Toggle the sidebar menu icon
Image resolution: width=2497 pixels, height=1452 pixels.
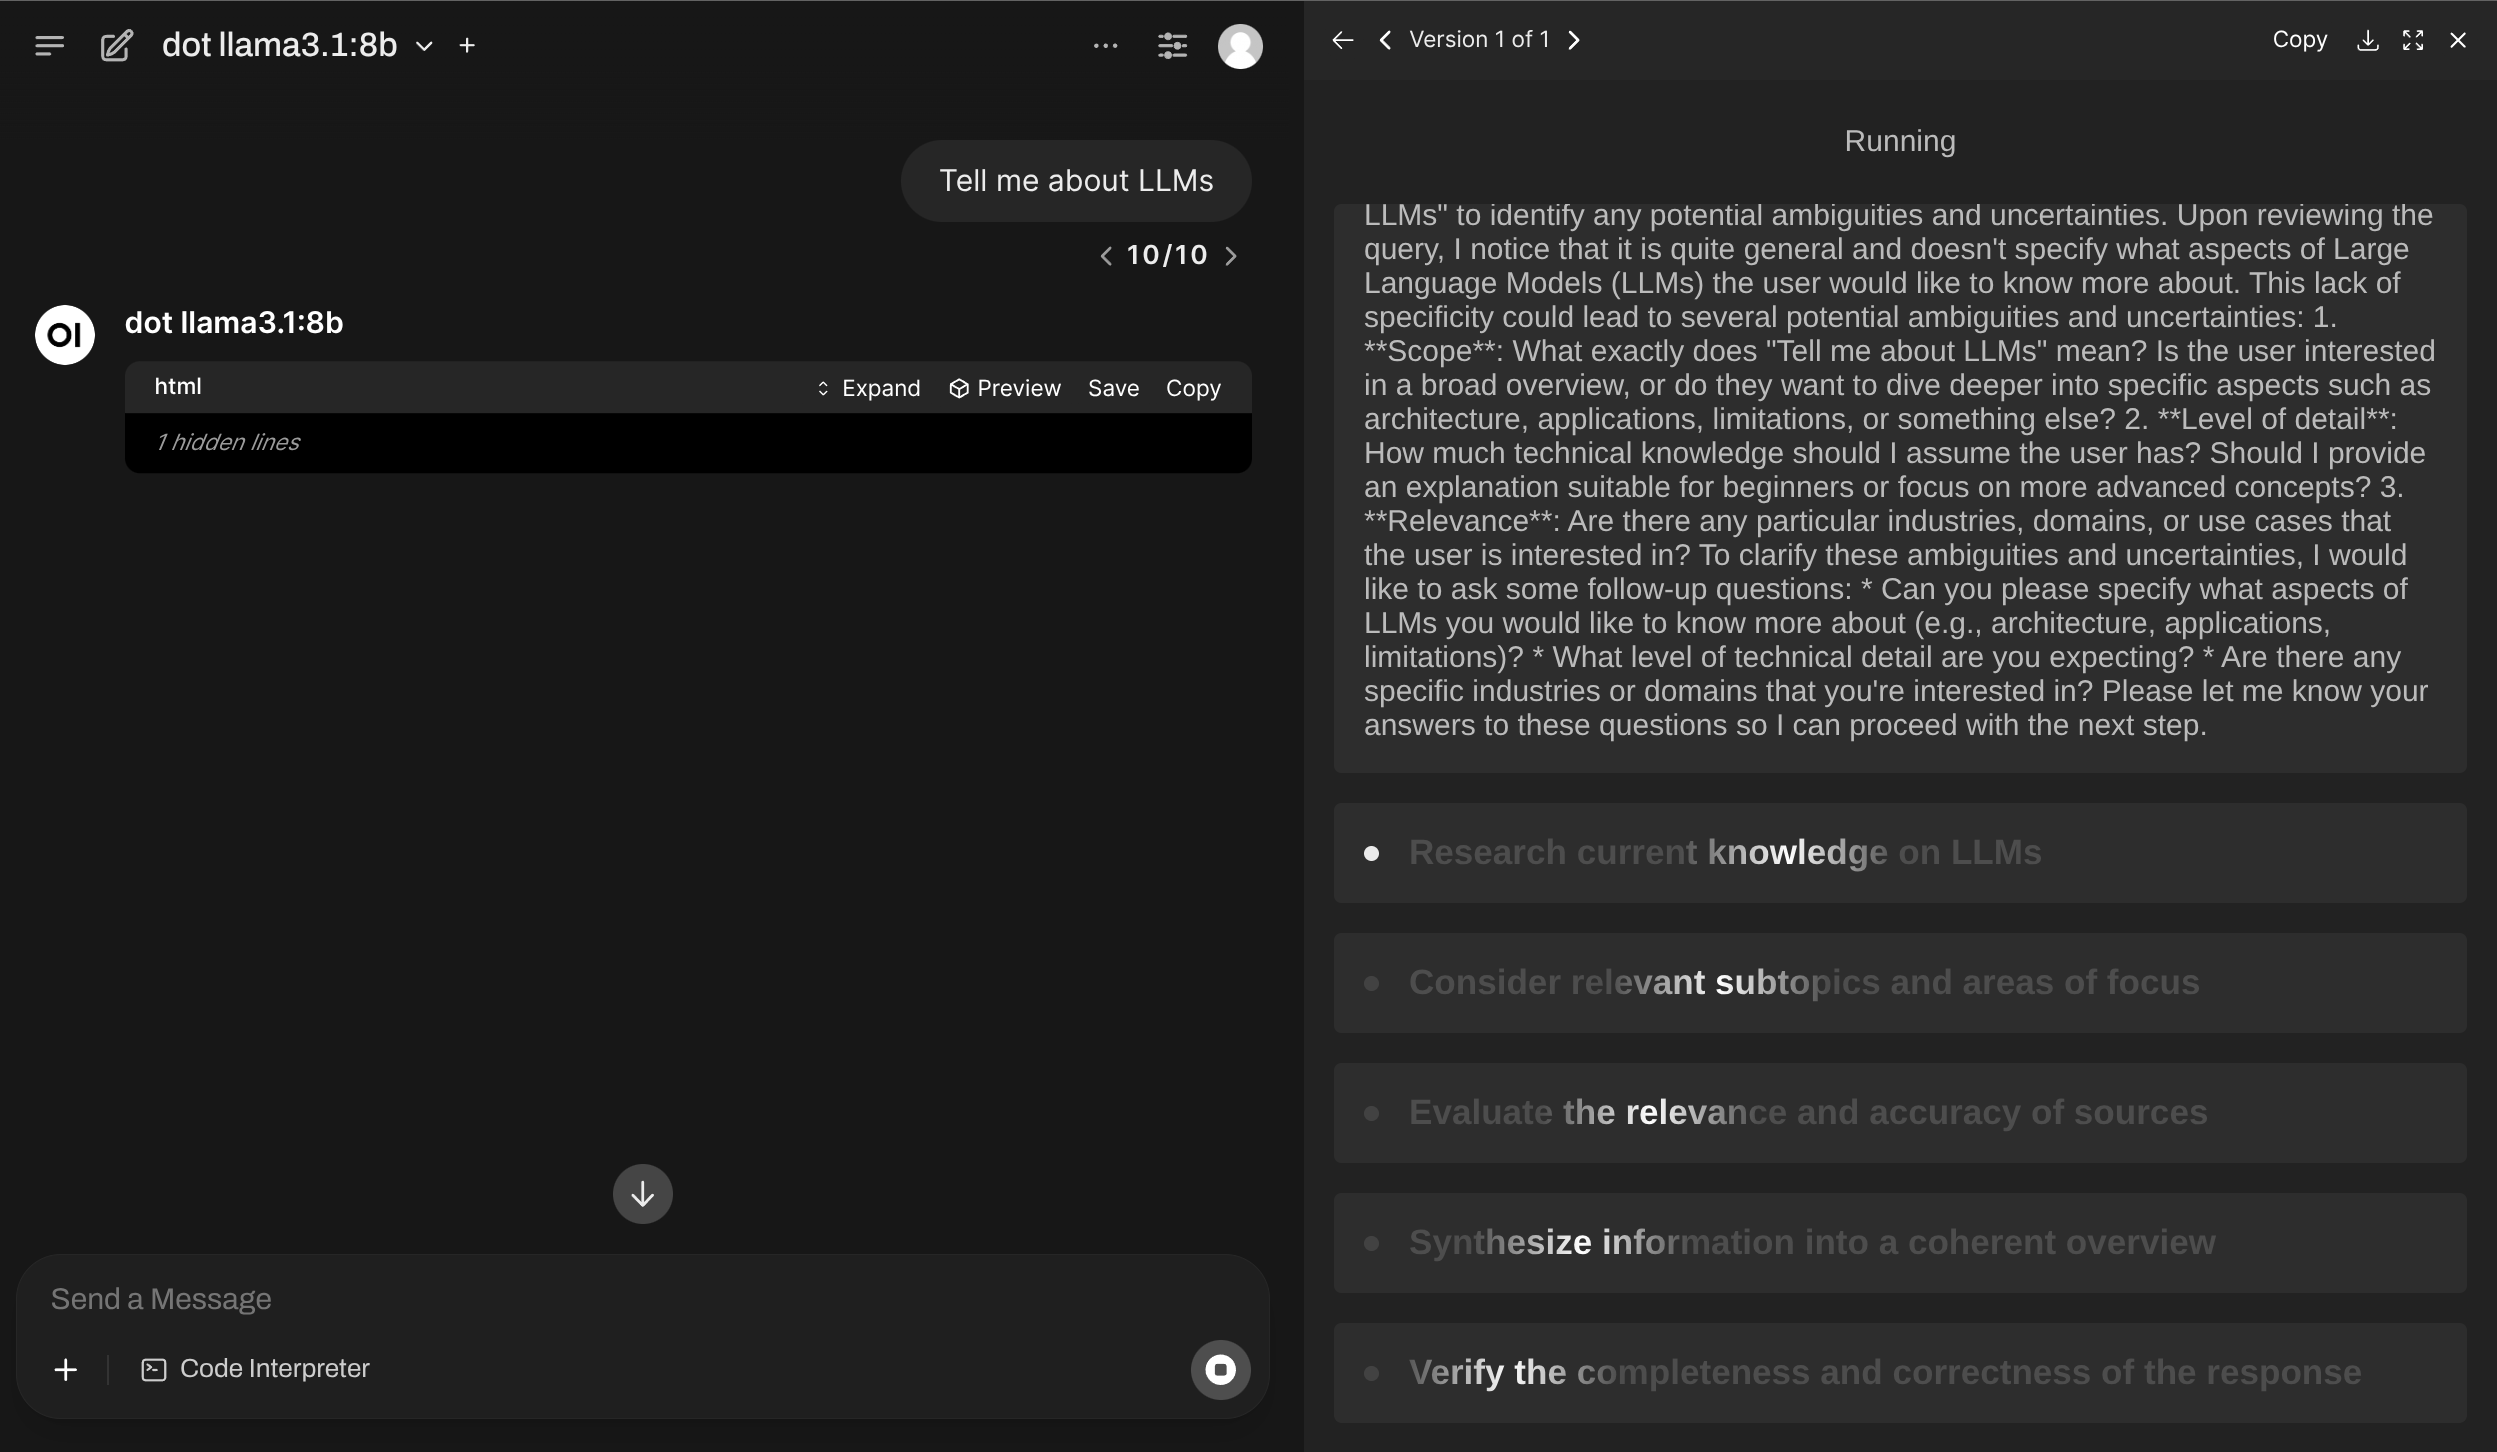pos(49,46)
